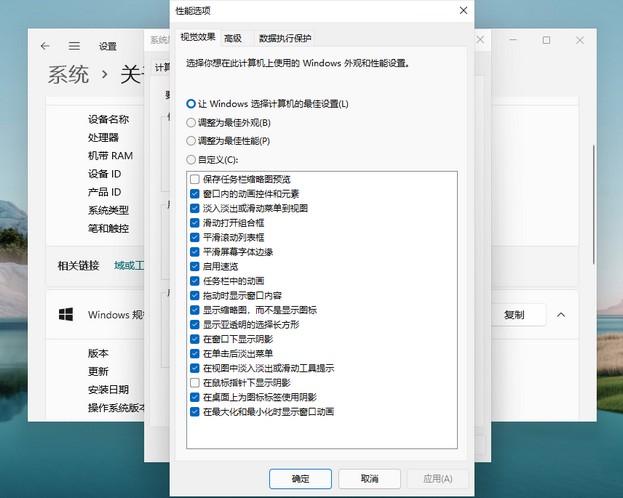Uncheck 显示缩略图，而不是显示图标
The width and height of the screenshot is (623, 498).
tap(195, 310)
